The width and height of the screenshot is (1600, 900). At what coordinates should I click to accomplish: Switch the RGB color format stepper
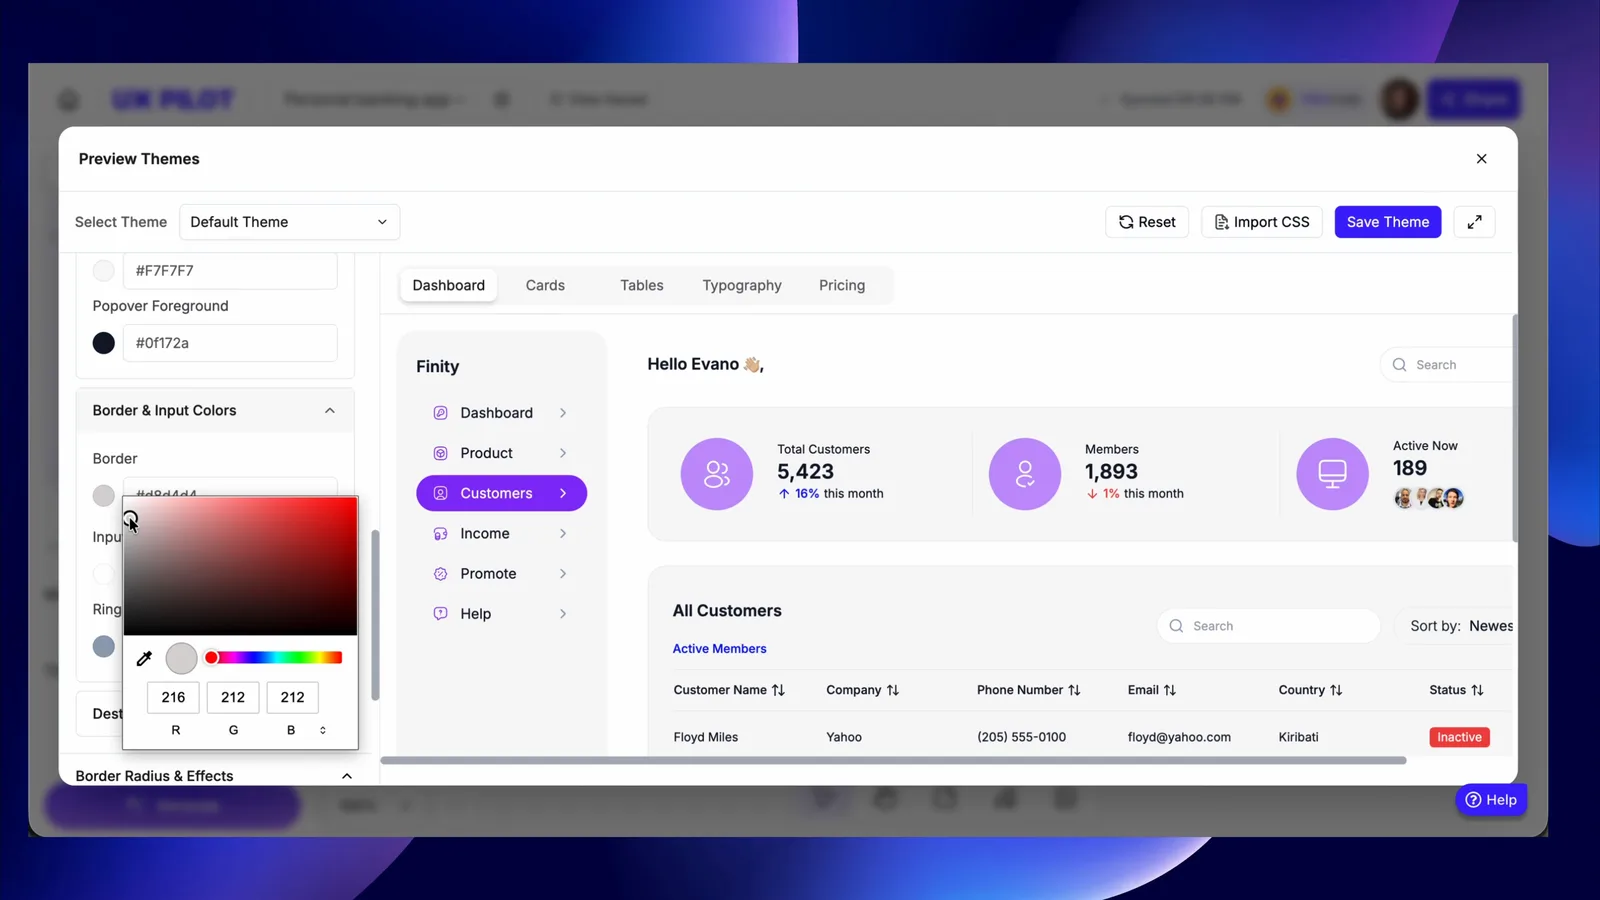(323, 730)
